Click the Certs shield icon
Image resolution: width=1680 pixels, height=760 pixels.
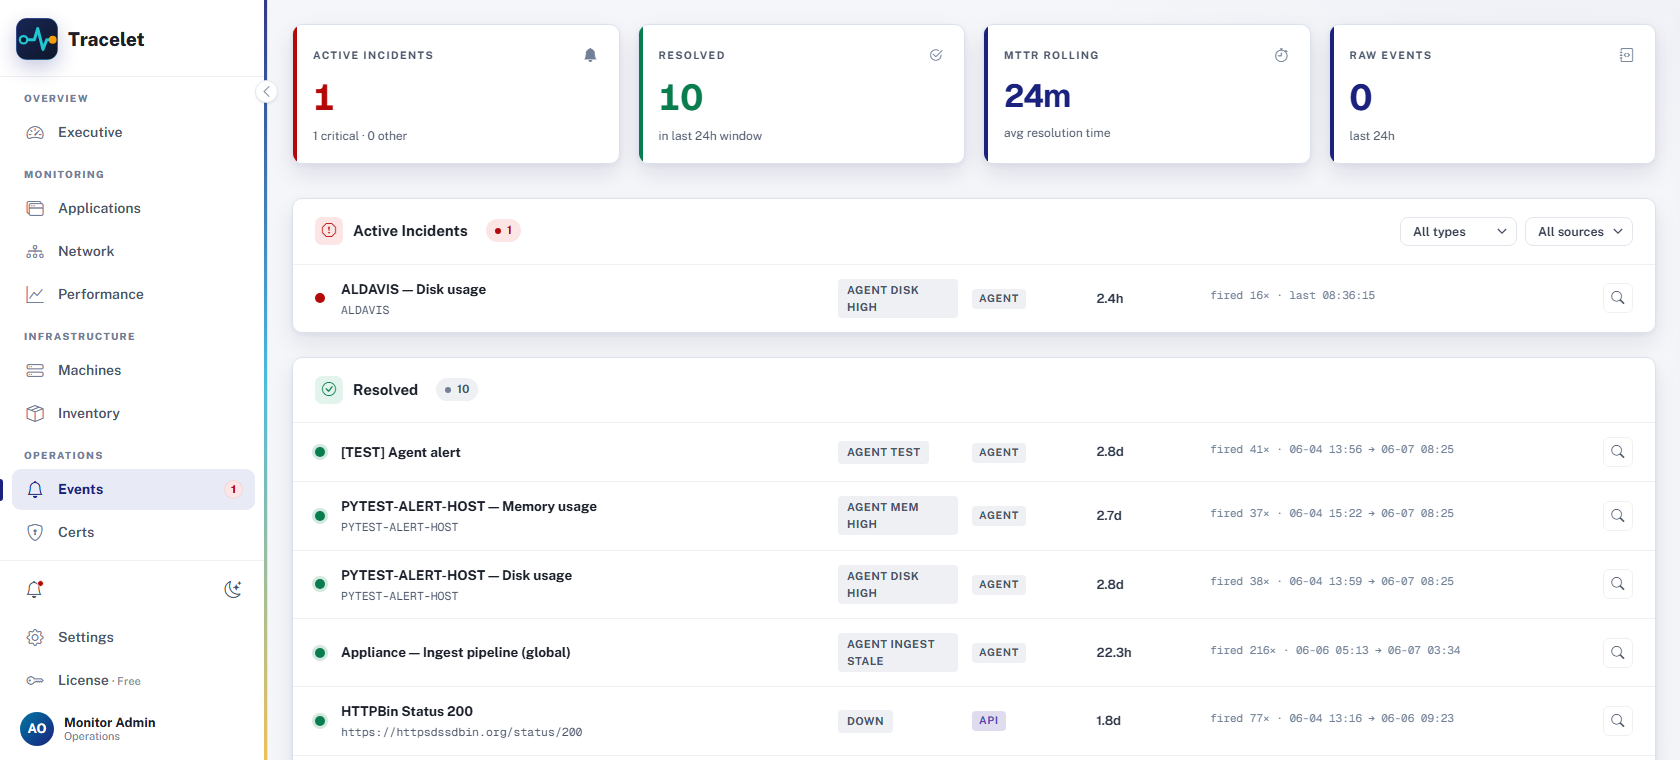(x=35, y=532)
